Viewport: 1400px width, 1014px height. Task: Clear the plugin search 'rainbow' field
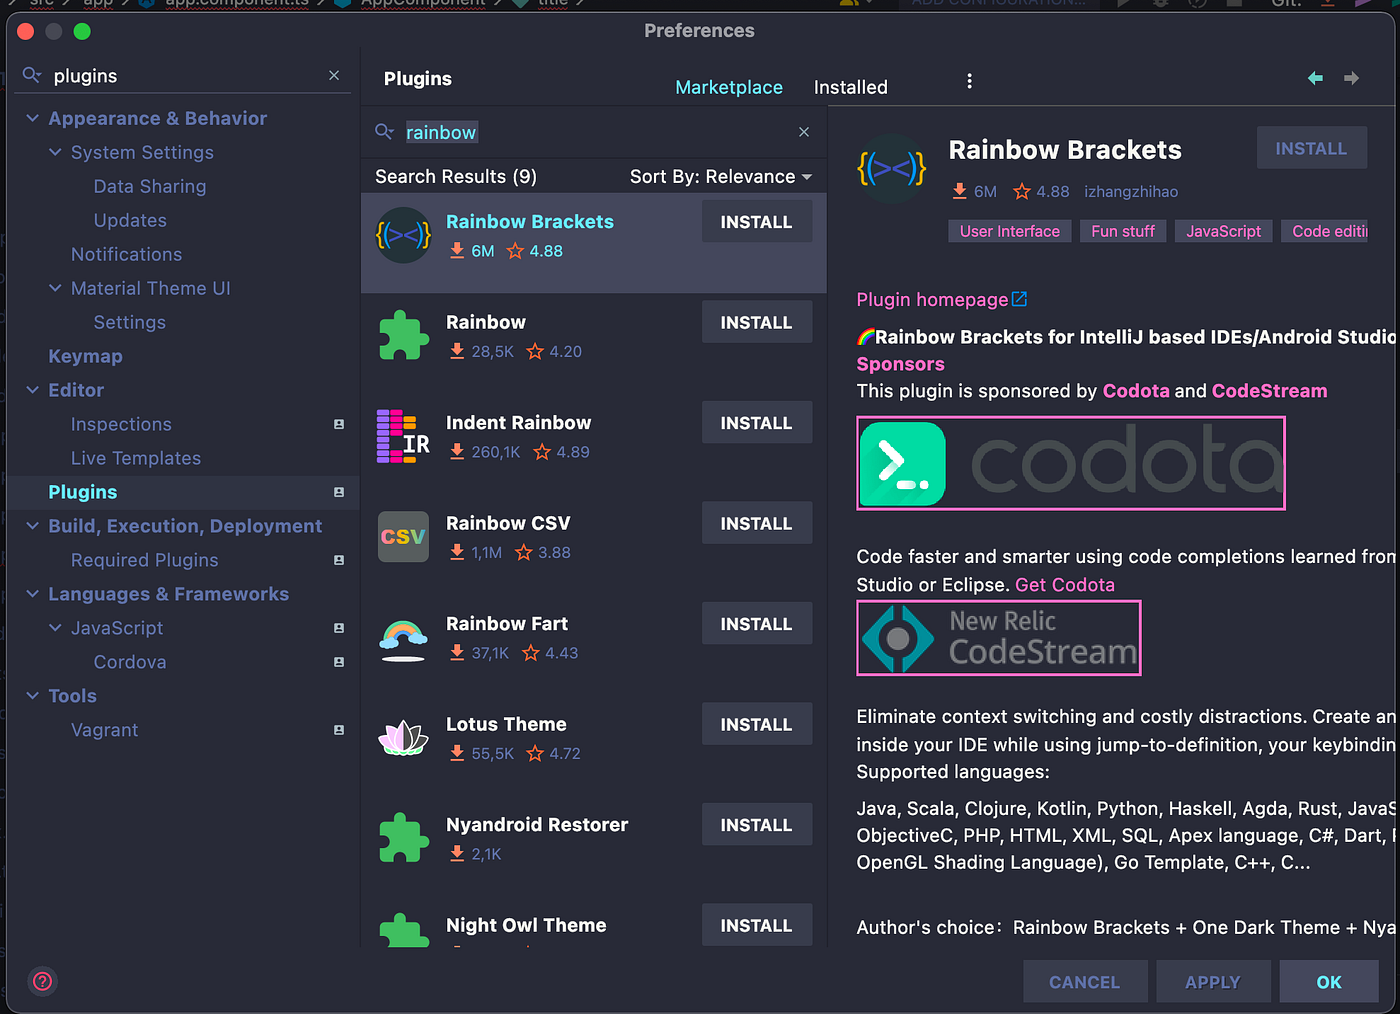[x=804, y=132]
